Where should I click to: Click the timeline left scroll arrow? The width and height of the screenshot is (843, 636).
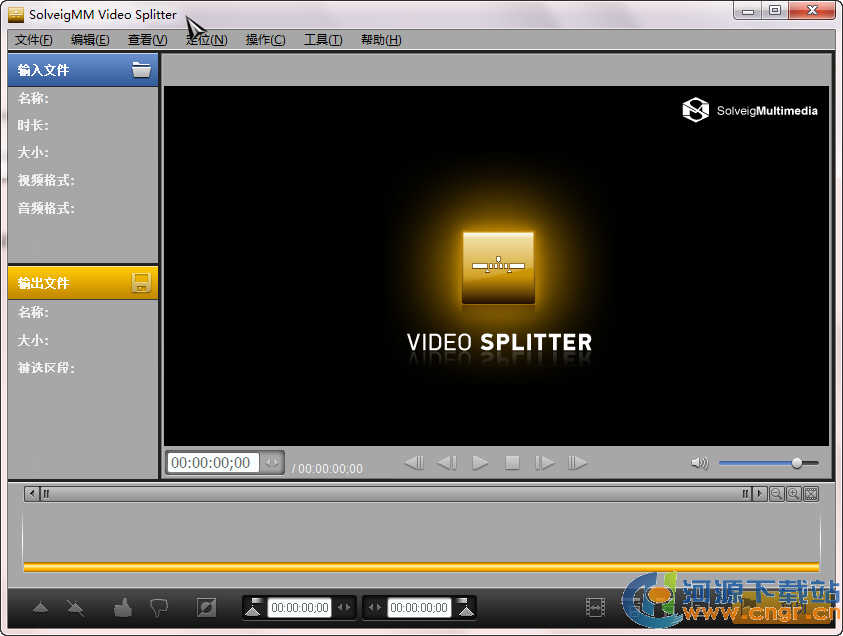coord(32,494)
